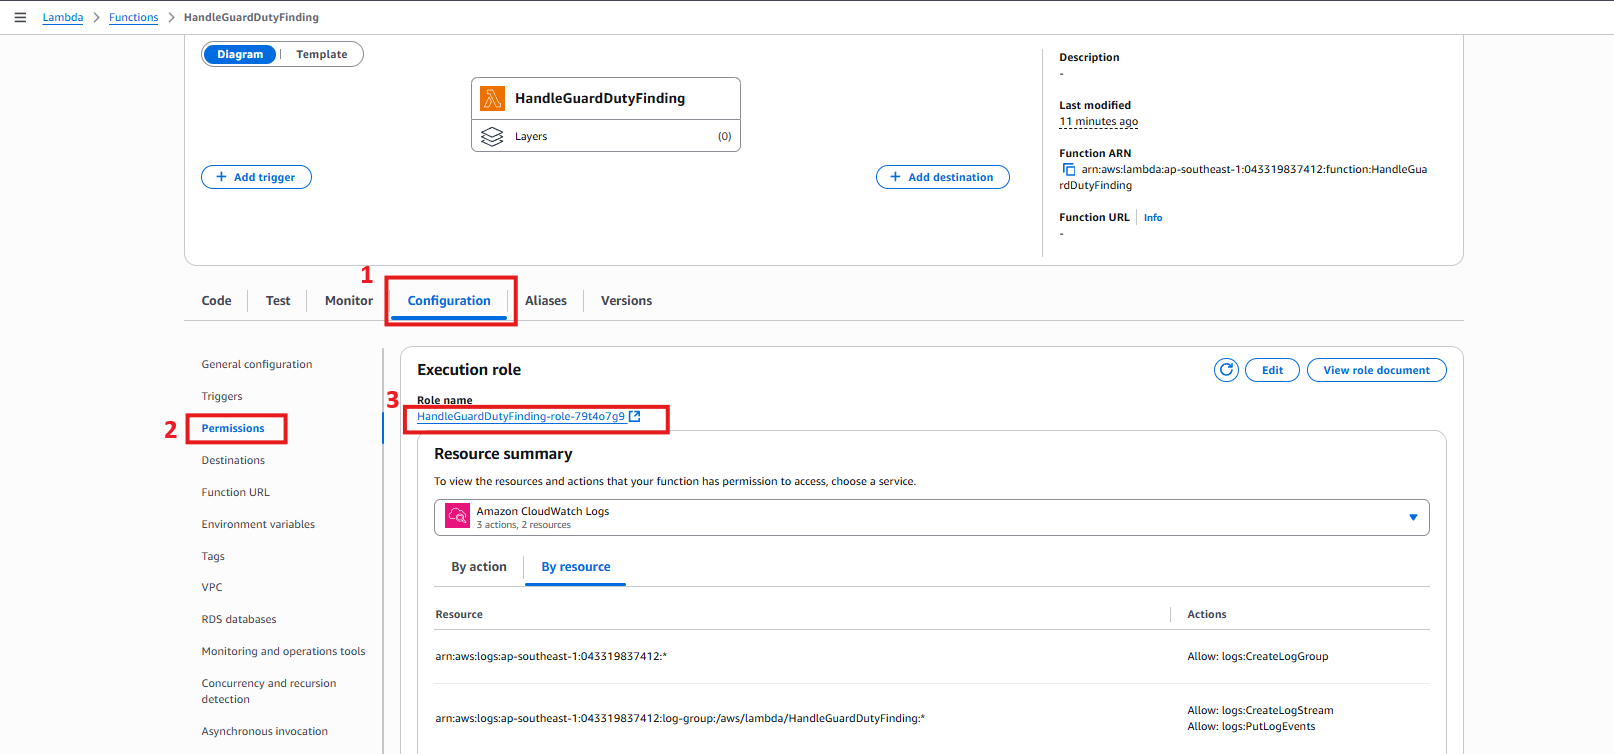Open Triggers settings
Screen dimensions: 1614x754
pos(222,396)
